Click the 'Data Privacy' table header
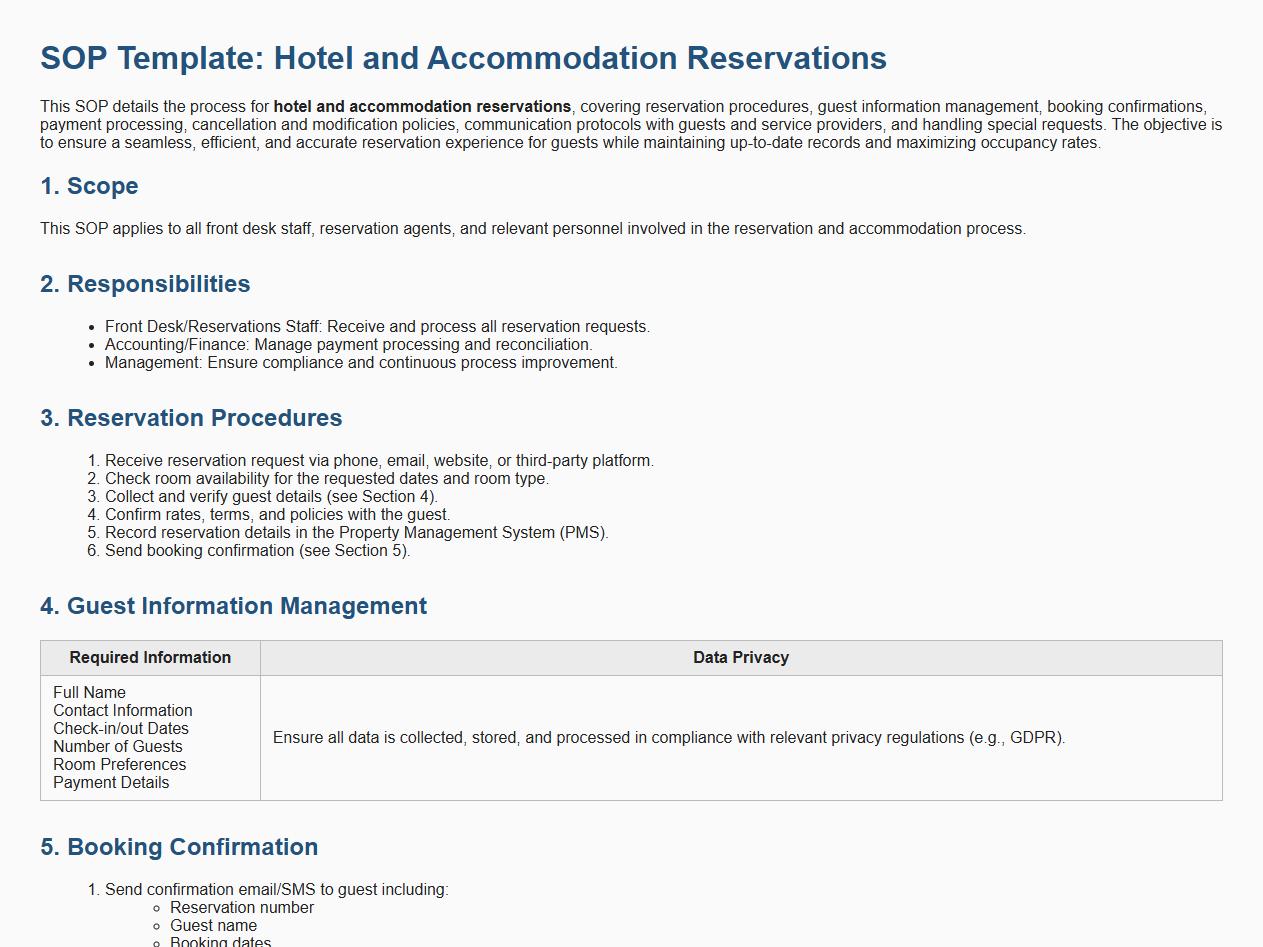The image size is (1263, 947). click(741, 658)
